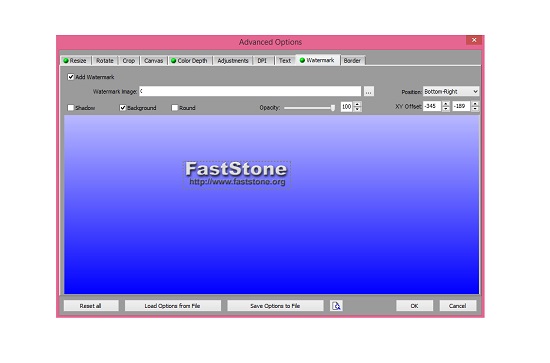Viewport: 550px width, 363px height.
Task: Uncheck the Add Watermark checkbox
Action: [71, 77]
